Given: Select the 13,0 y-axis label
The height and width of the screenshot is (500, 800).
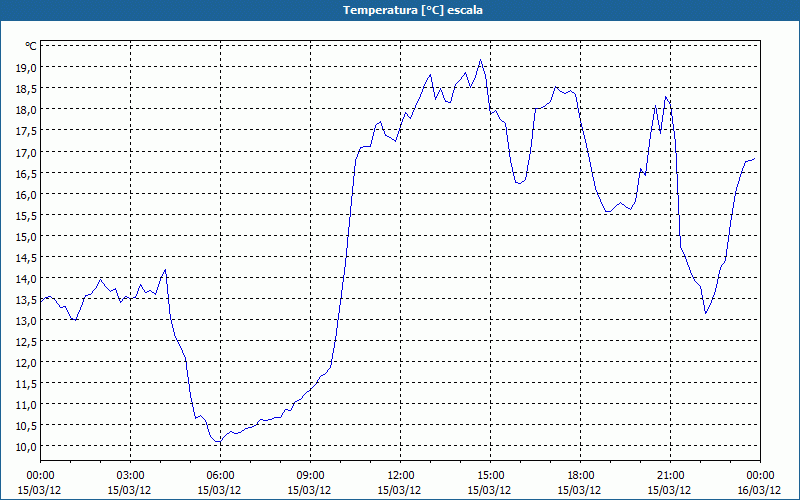Looking at the screenshot, I should pyautogui.click(x=28, y=321).
